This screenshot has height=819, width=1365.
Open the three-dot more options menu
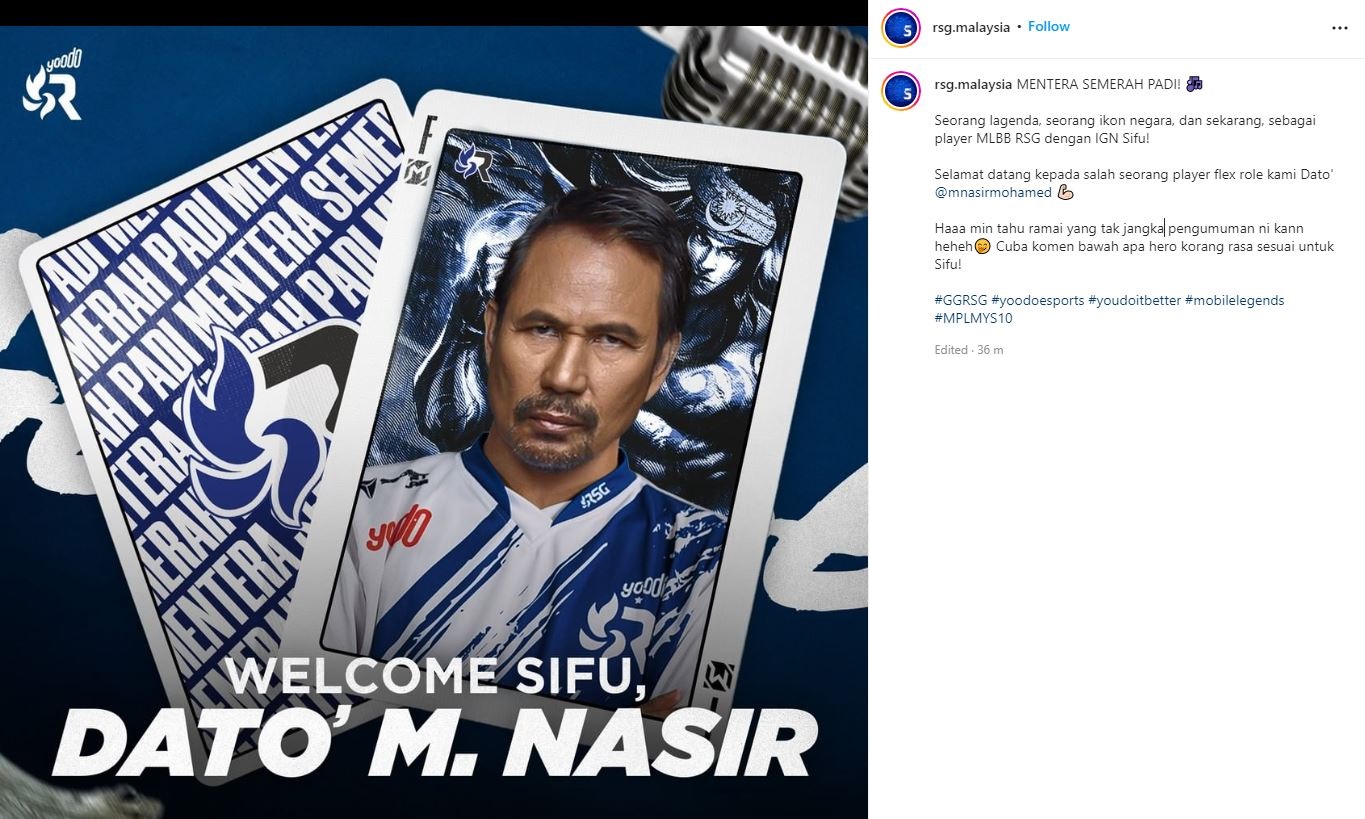coord(1340,28)
